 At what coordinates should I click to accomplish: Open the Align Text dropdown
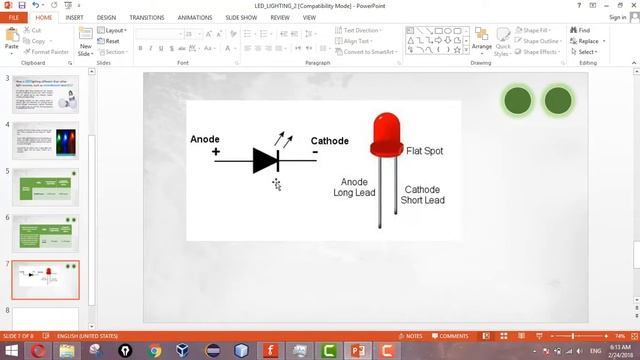354,41
